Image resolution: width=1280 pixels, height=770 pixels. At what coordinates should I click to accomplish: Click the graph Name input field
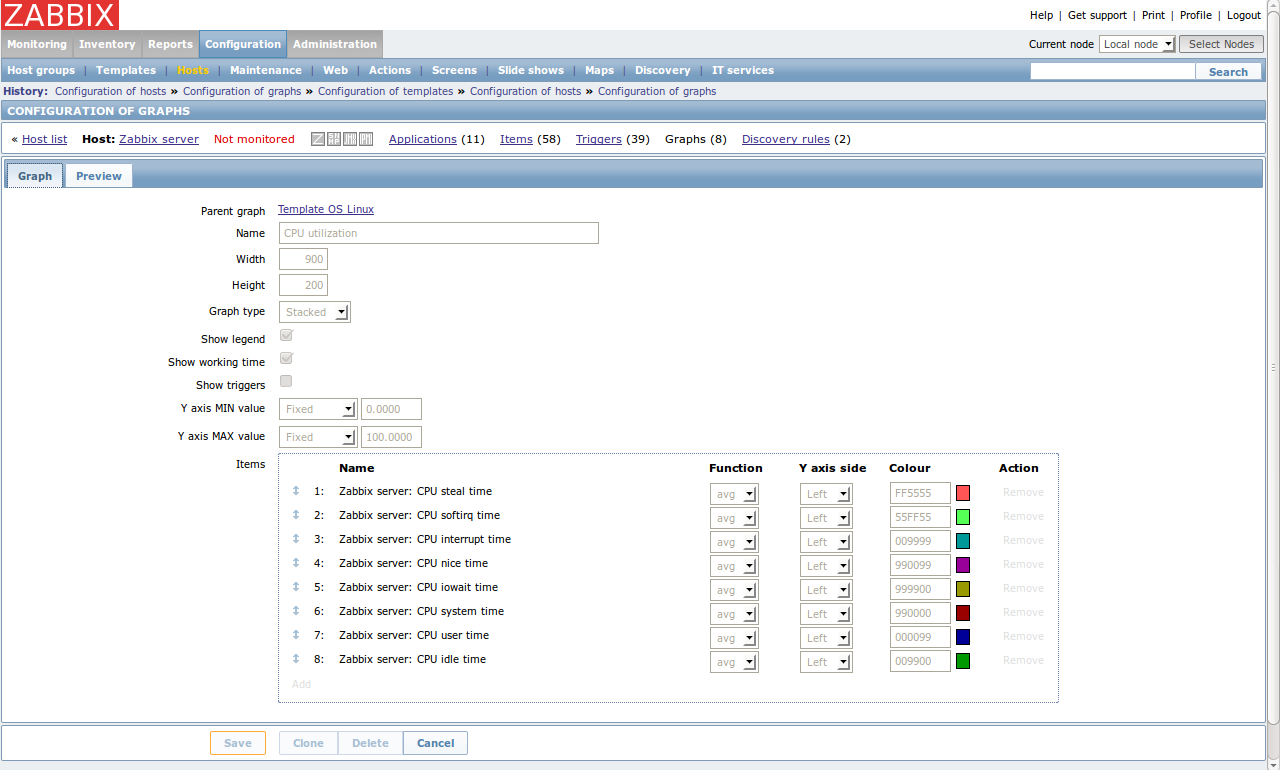click(439, 233)
